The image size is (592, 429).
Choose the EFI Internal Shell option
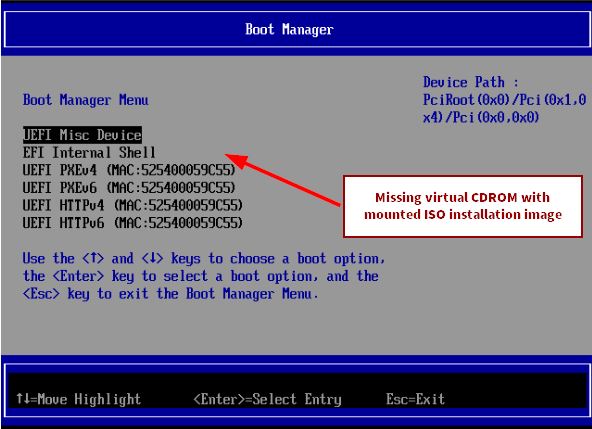tap(89, 153)
